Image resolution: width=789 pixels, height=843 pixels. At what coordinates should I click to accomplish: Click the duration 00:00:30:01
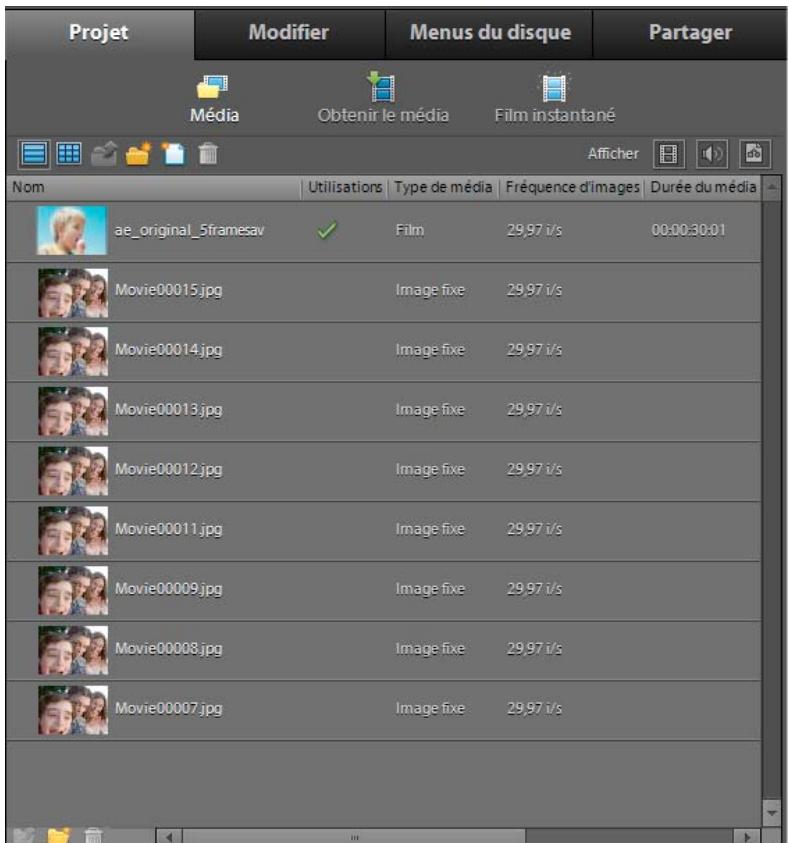[688, 231]
